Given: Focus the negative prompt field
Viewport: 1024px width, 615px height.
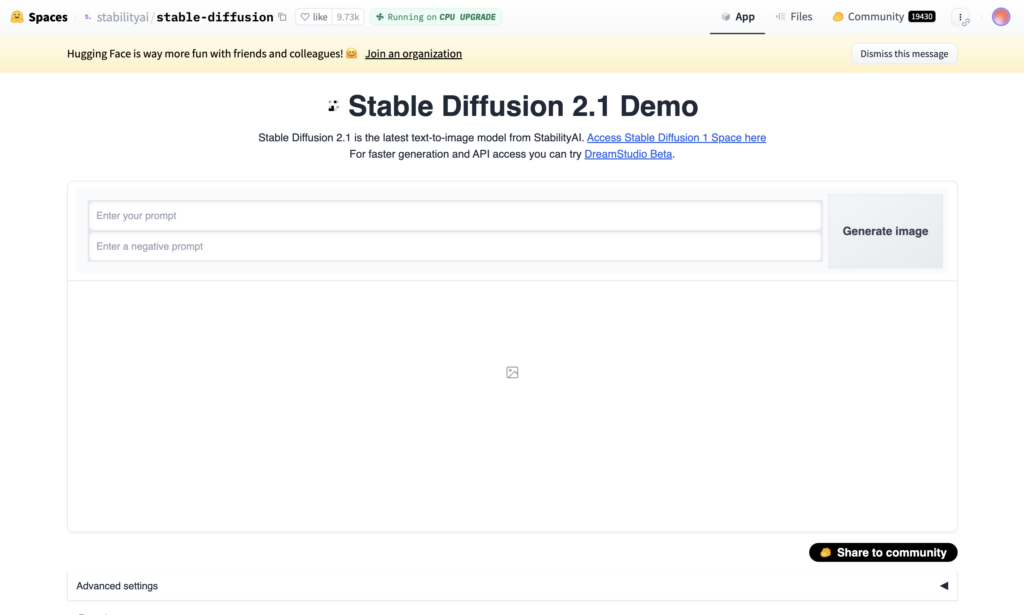Looking at the screenshot, I should click(455, 246).
